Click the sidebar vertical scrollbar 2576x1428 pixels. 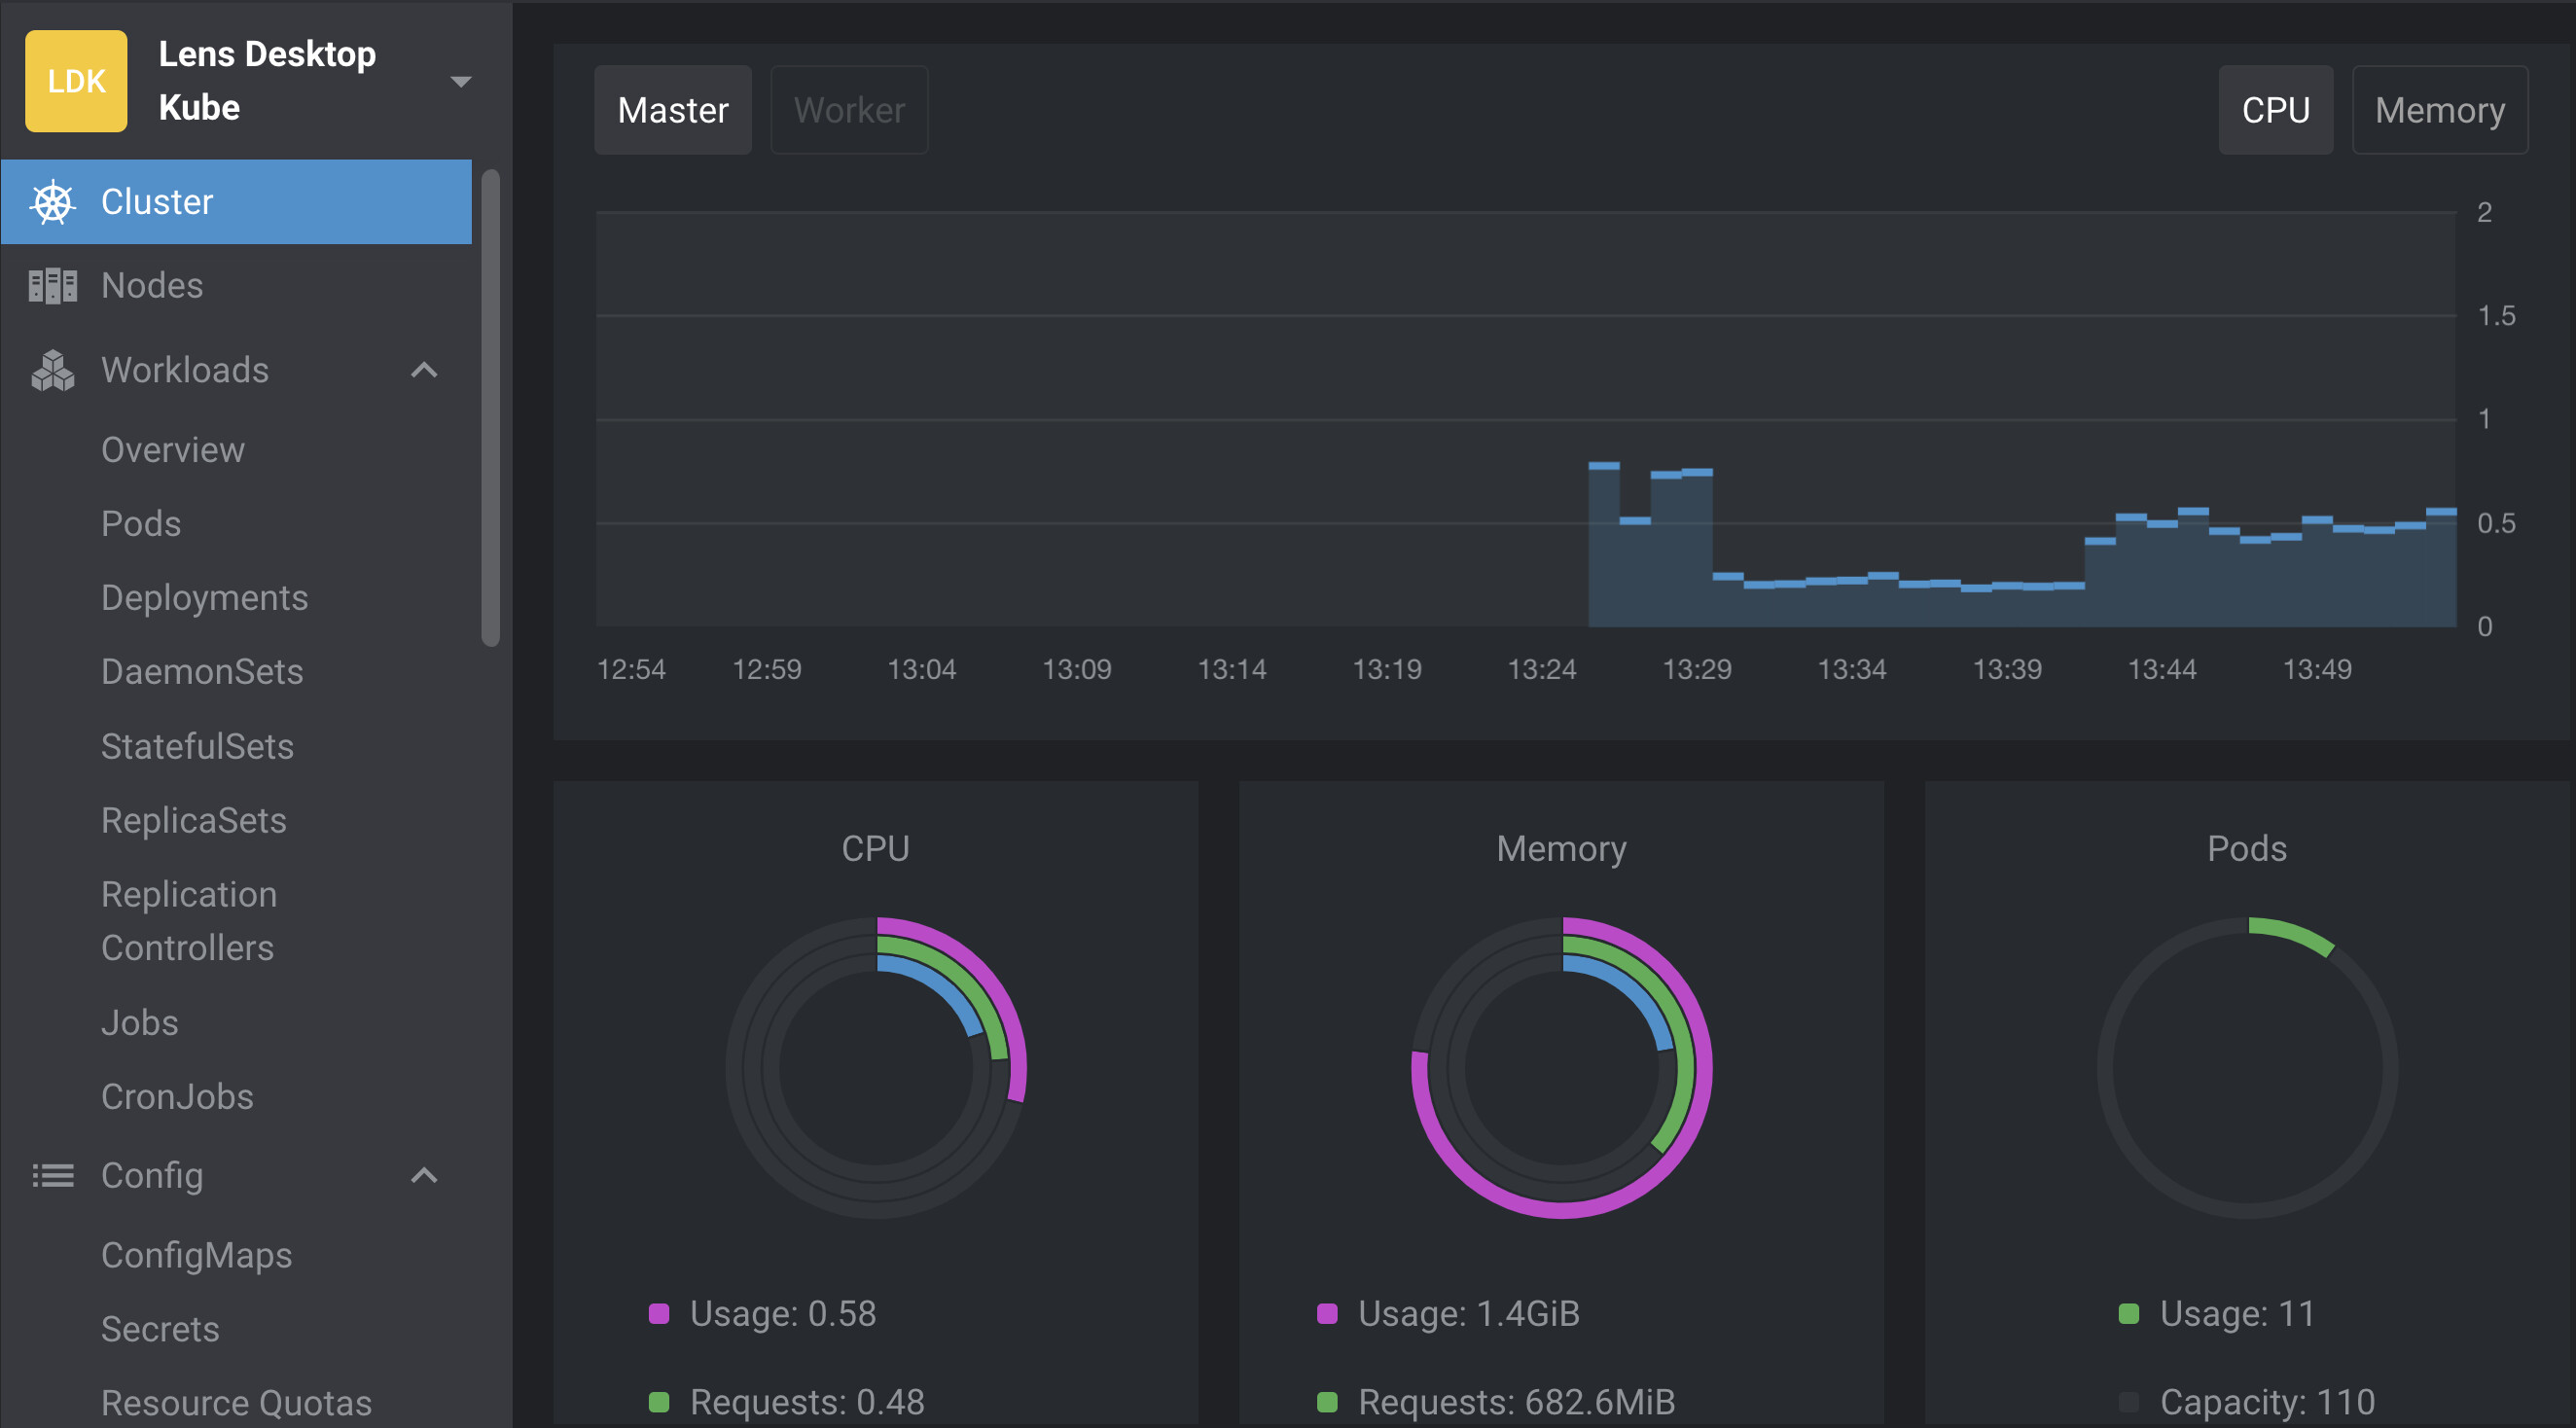click(x=490, y=408)
